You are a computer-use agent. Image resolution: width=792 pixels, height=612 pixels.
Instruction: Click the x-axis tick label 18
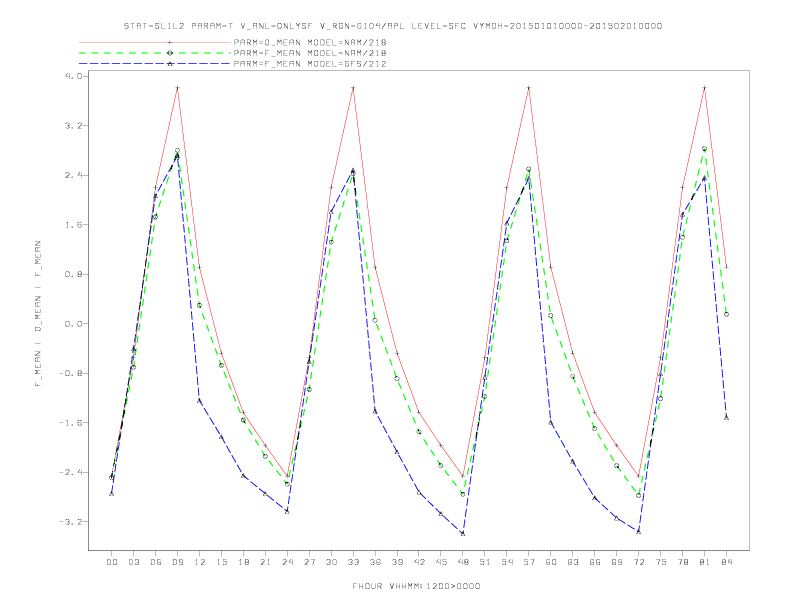243,562
